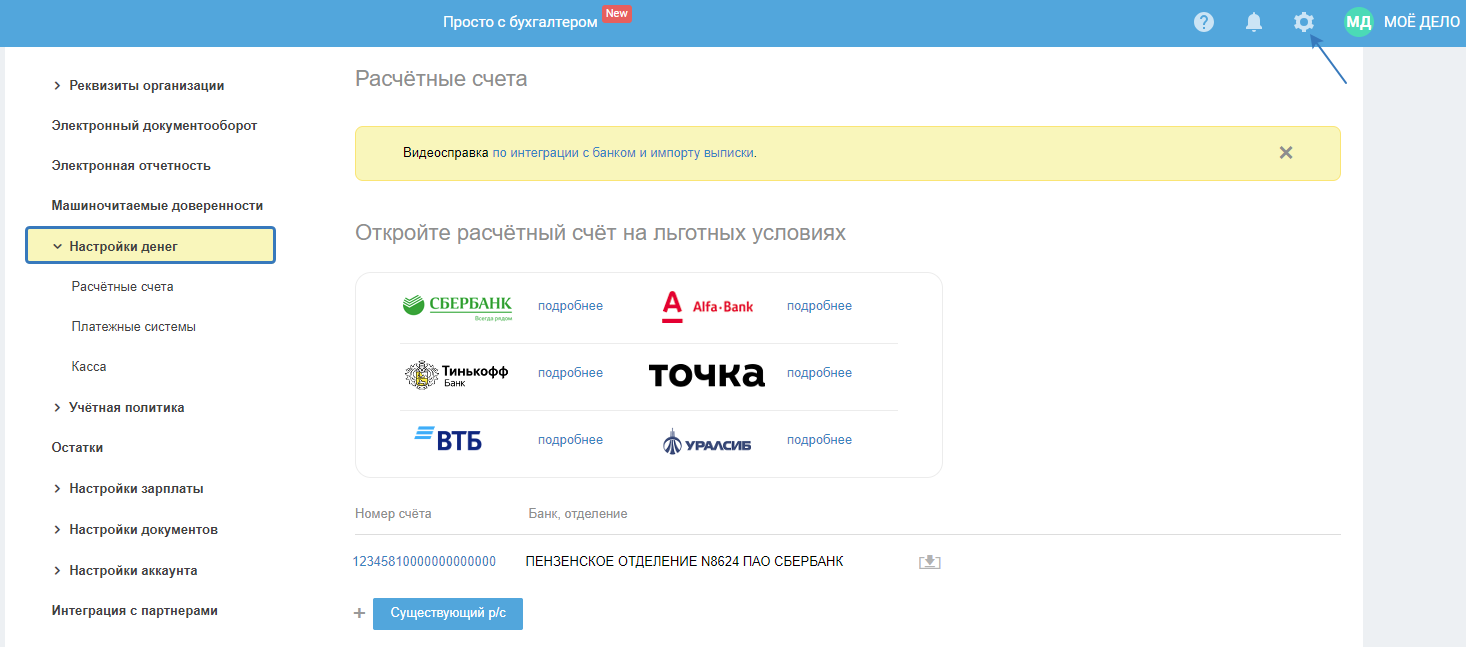Click the Банк, отделение column header
The image size is (1466, 647).
(578, 514)
